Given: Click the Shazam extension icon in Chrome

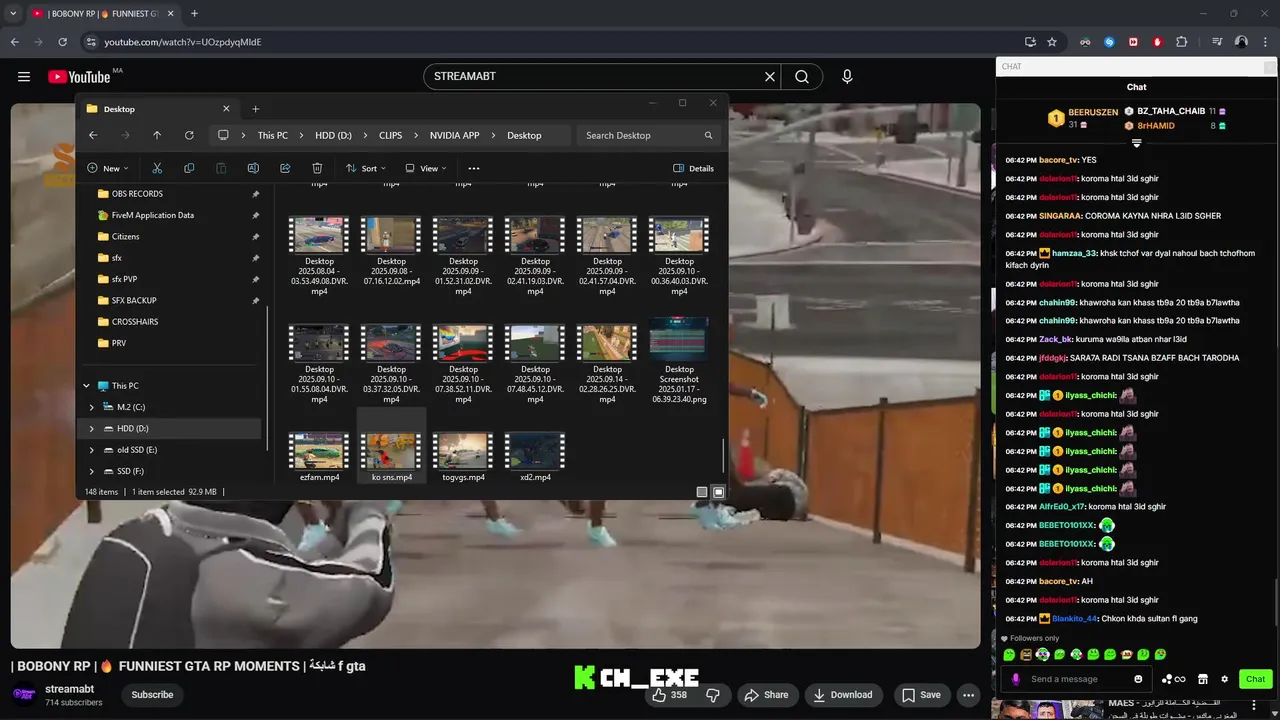Looking at the screenshot, I should 1109,42.
